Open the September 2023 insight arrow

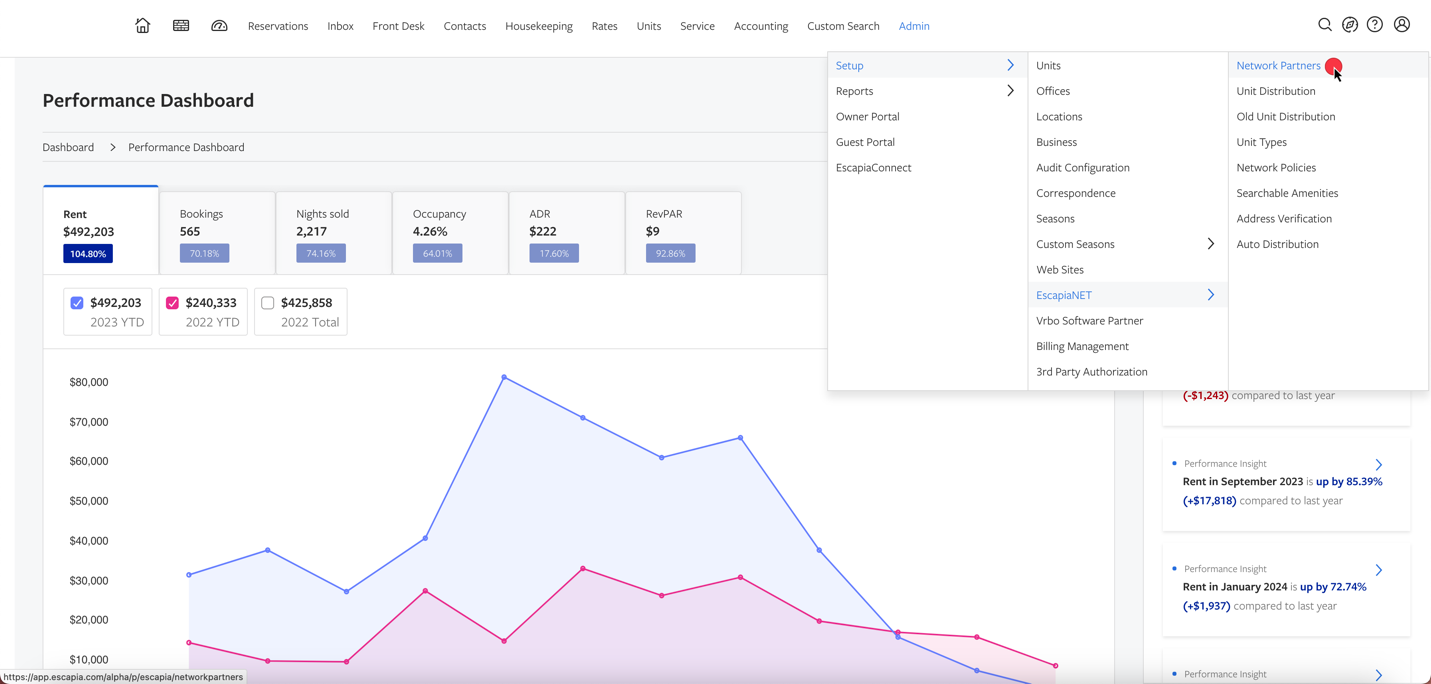[x=1379, y=465]
